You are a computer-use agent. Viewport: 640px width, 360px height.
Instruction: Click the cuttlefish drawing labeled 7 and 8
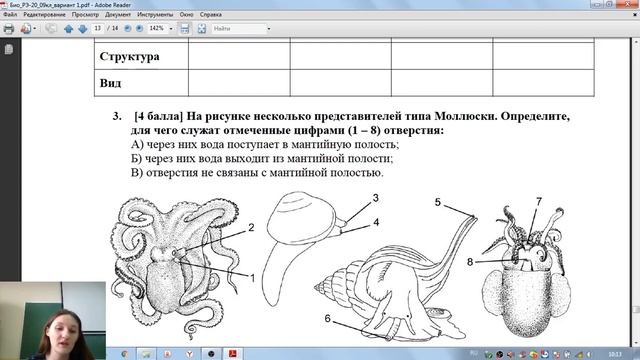click(x=526, y=271)
